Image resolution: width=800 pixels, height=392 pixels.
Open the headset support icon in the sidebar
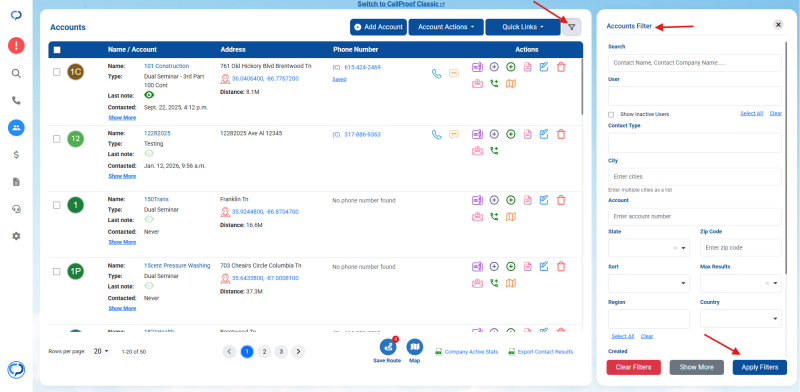[x=16, y=209]
